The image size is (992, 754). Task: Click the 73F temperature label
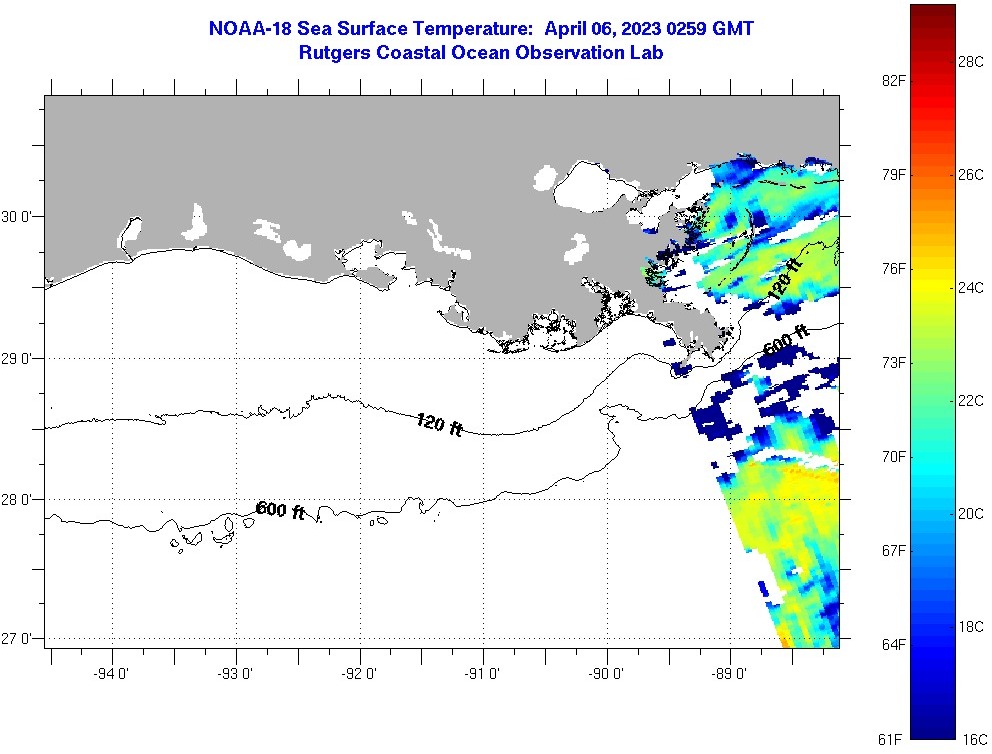(x=894, y=362)
